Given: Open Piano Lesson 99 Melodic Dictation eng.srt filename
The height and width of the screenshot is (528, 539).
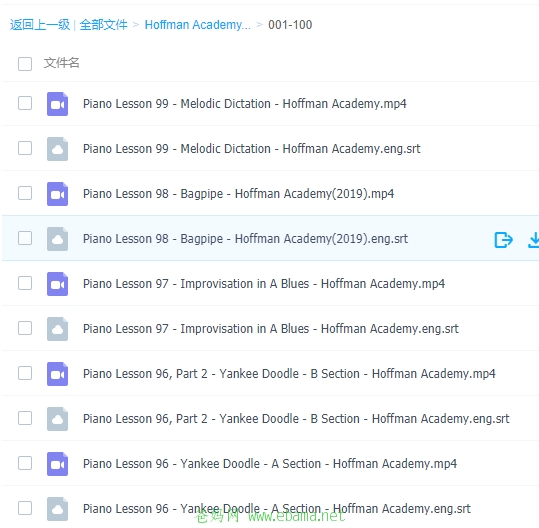Looking at the screenshot, I should point(252,149).
